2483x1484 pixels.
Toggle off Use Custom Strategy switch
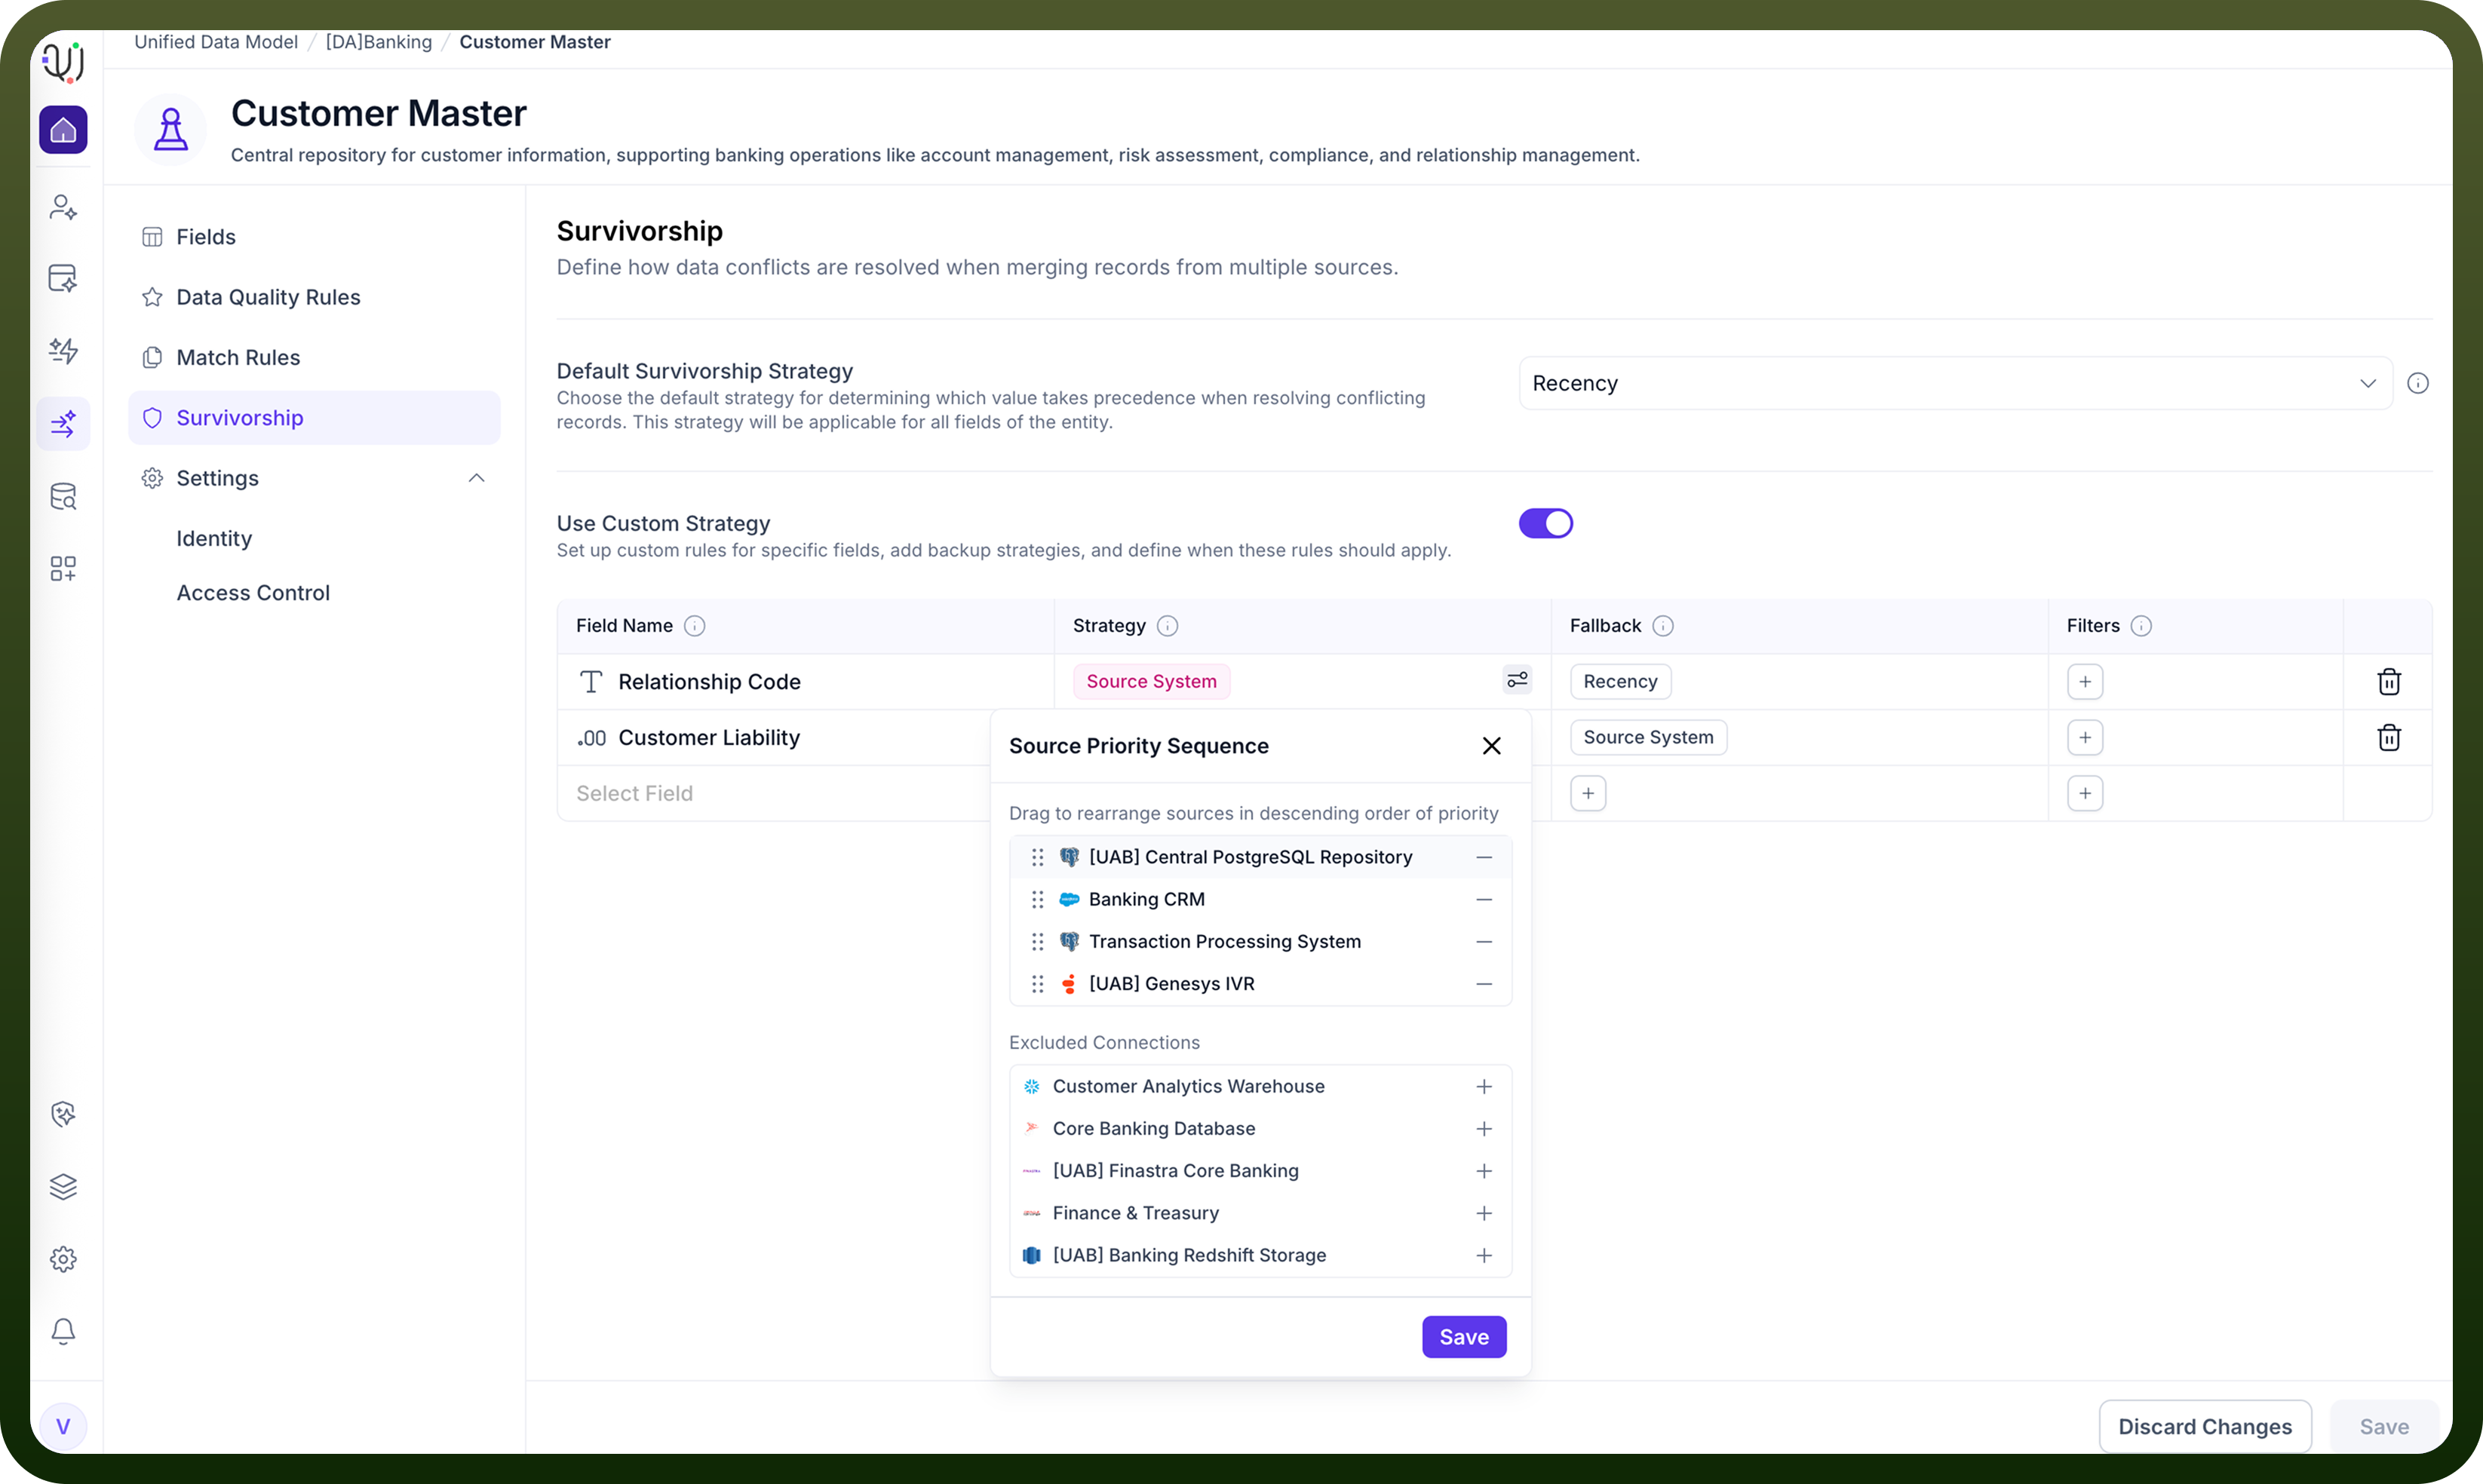click(1546, 523)
